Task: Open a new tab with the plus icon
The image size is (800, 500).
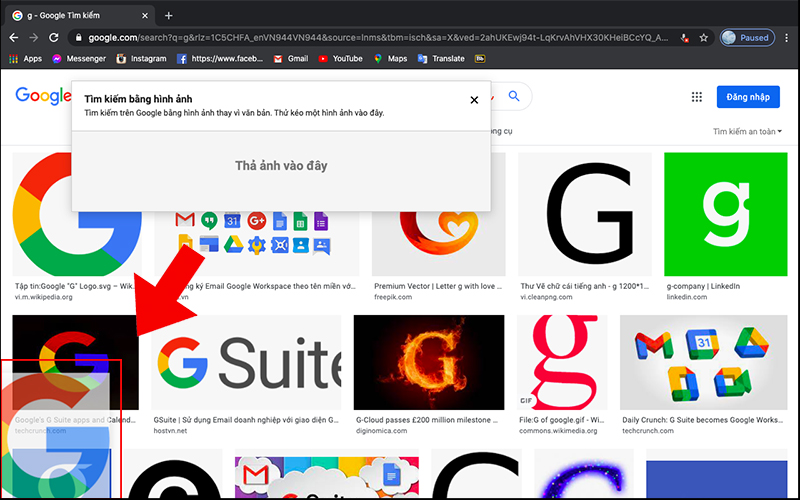Action: point(168,16)
